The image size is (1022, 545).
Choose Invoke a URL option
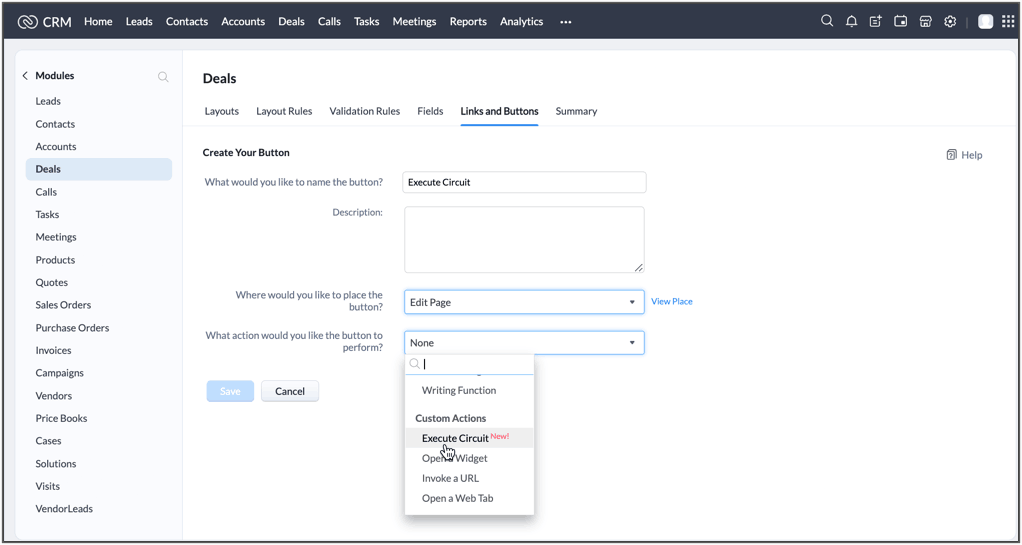click(450, 478)
